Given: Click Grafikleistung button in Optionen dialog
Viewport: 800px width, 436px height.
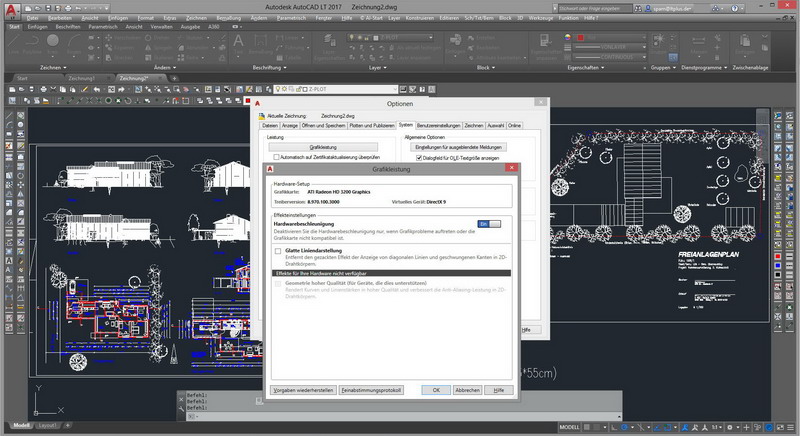Looking at the screenshot, I should (323, 147).
